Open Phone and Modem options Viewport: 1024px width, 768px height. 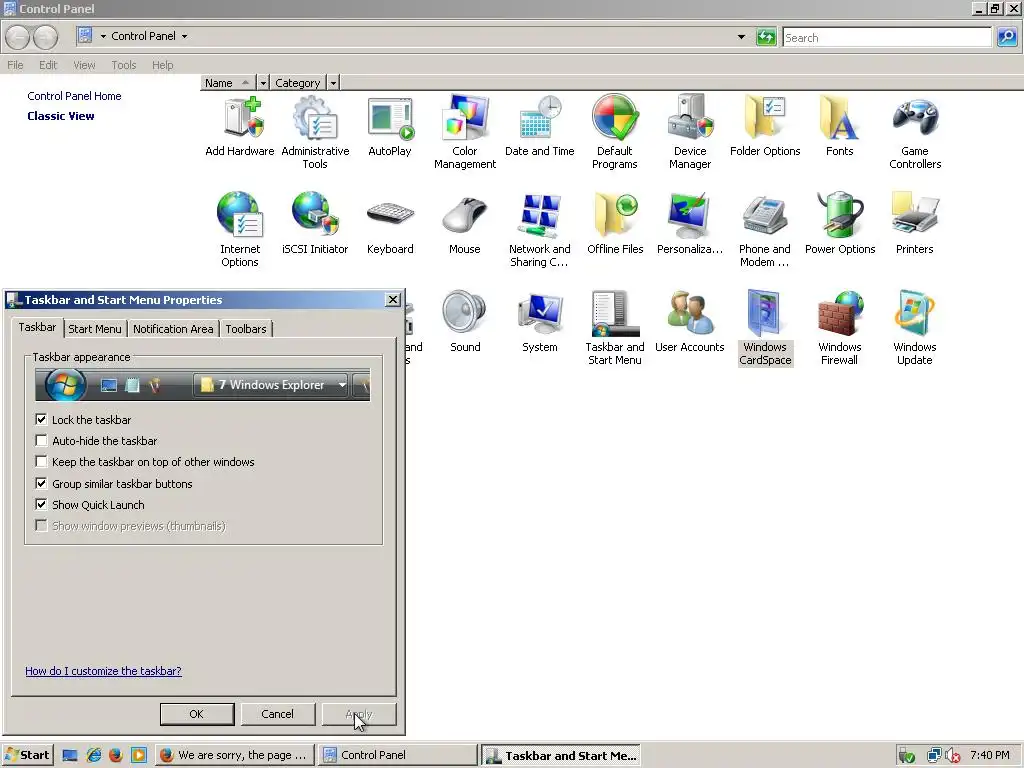765,230
